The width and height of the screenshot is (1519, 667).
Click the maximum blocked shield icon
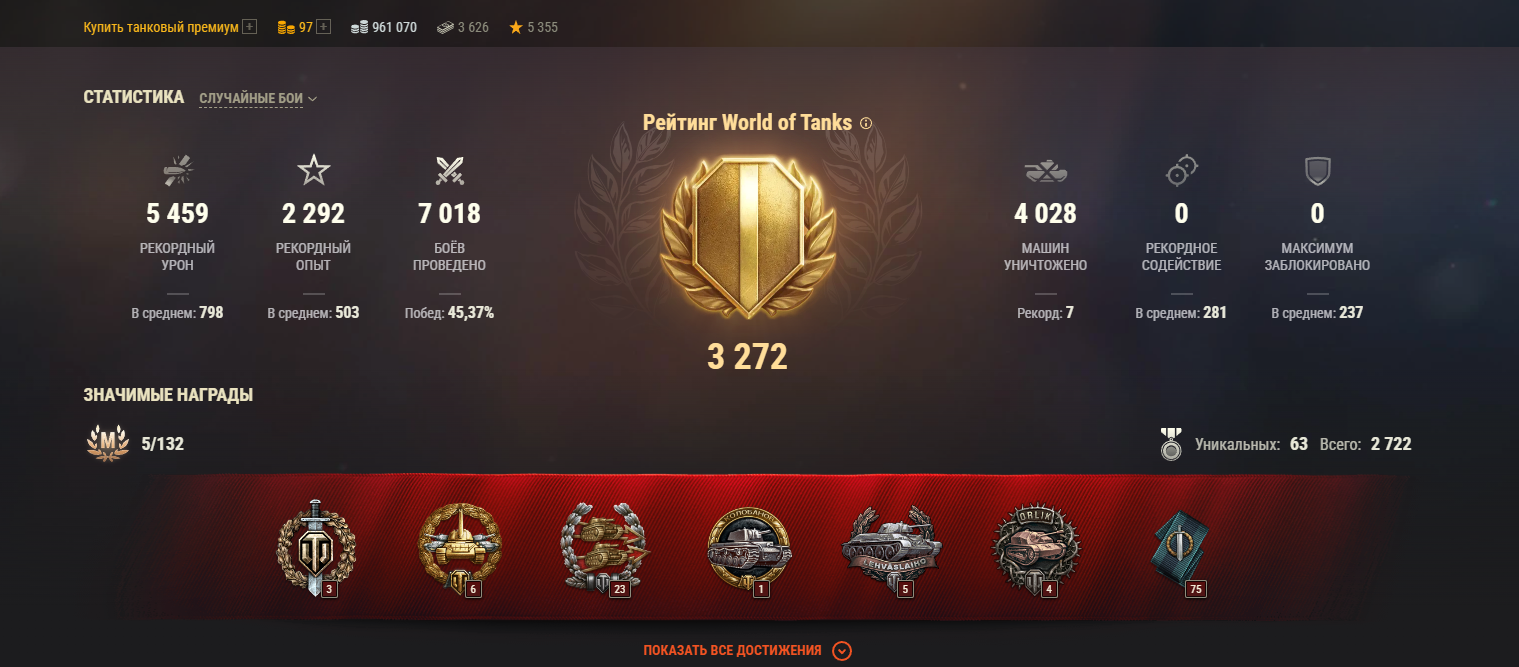point(1317,171)
